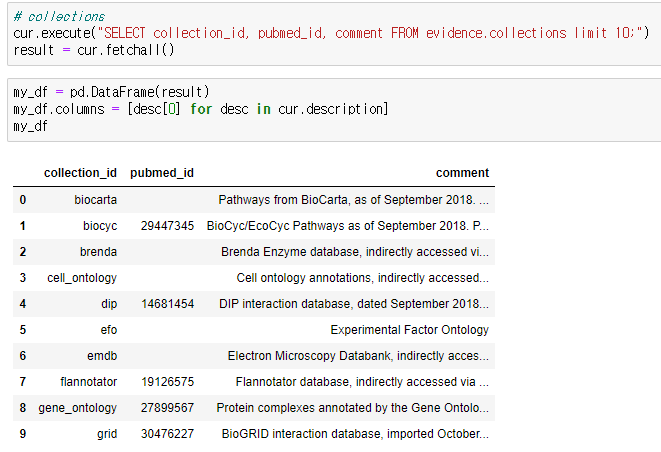
Task: Click the 'Cell ontology annotations' comment
Action: (363, 278)
